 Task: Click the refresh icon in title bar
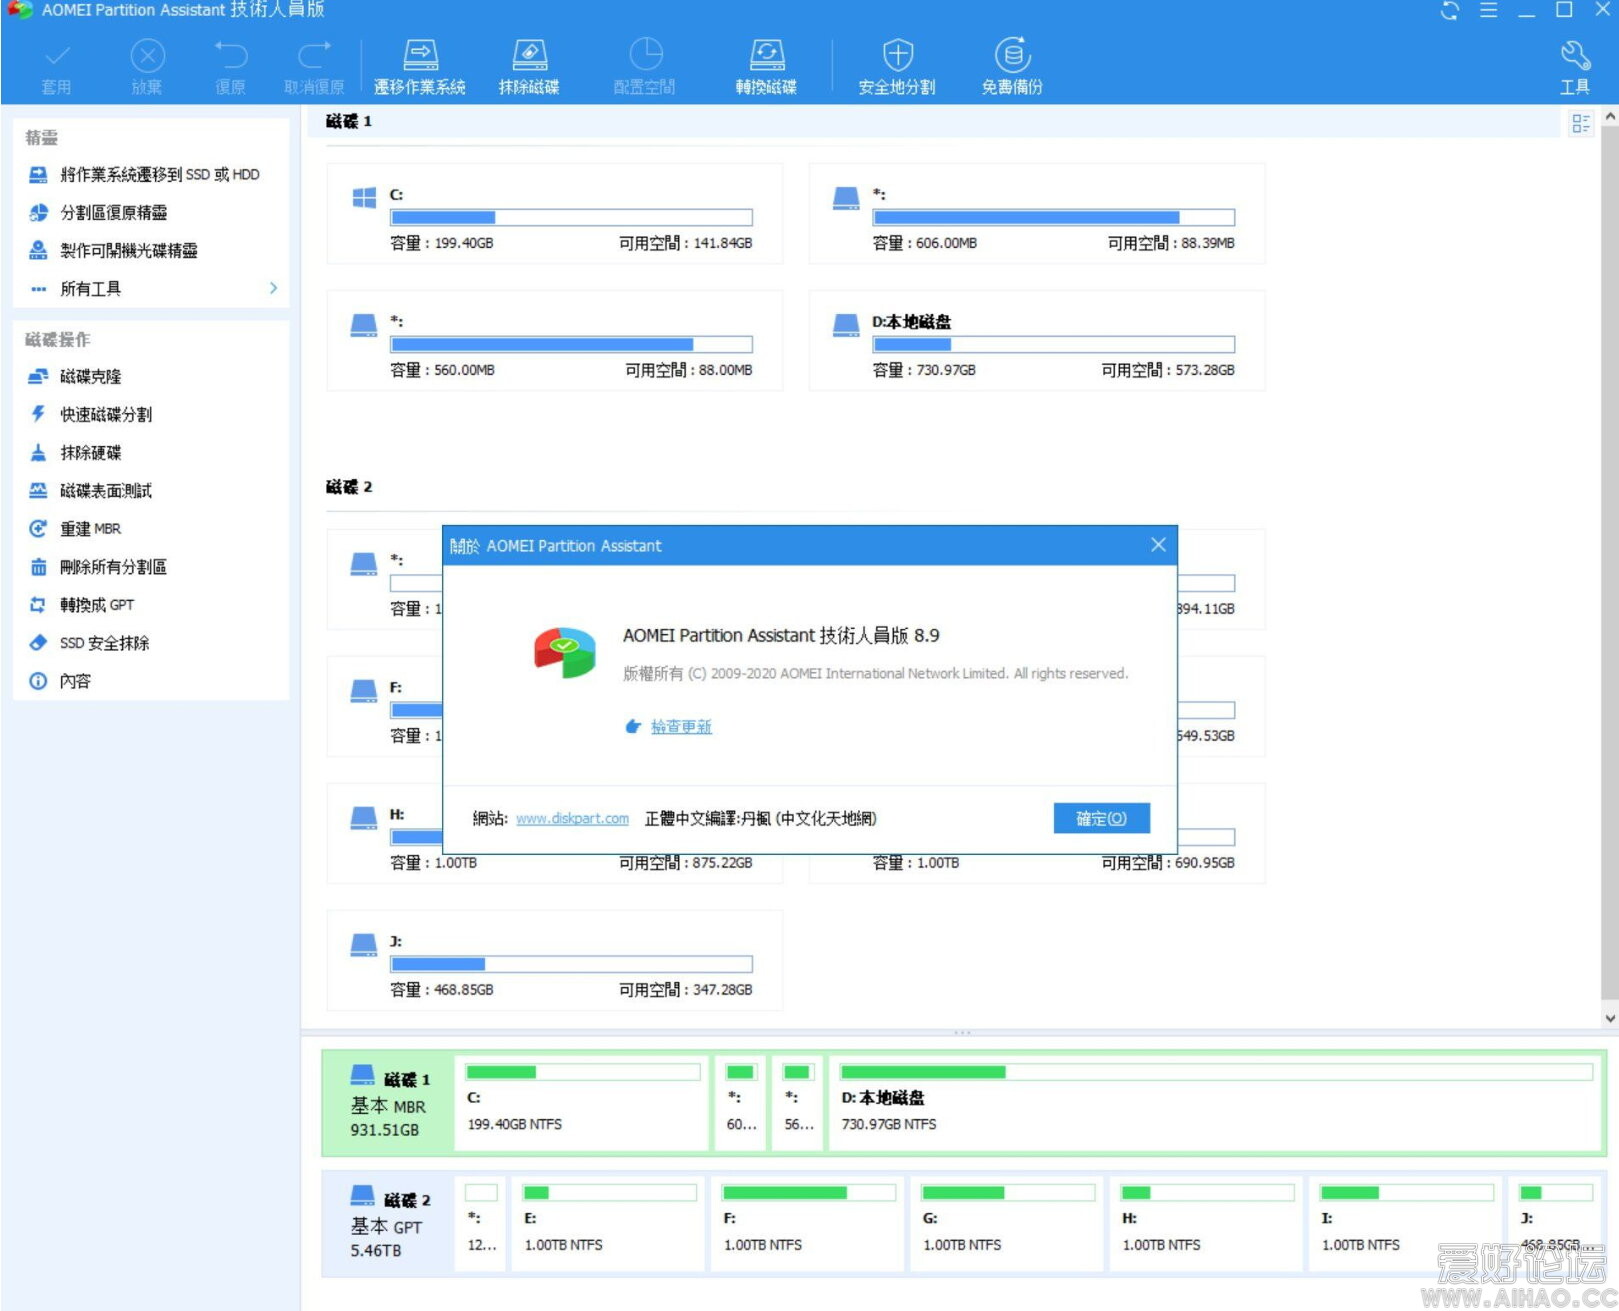click(1450, 11)
